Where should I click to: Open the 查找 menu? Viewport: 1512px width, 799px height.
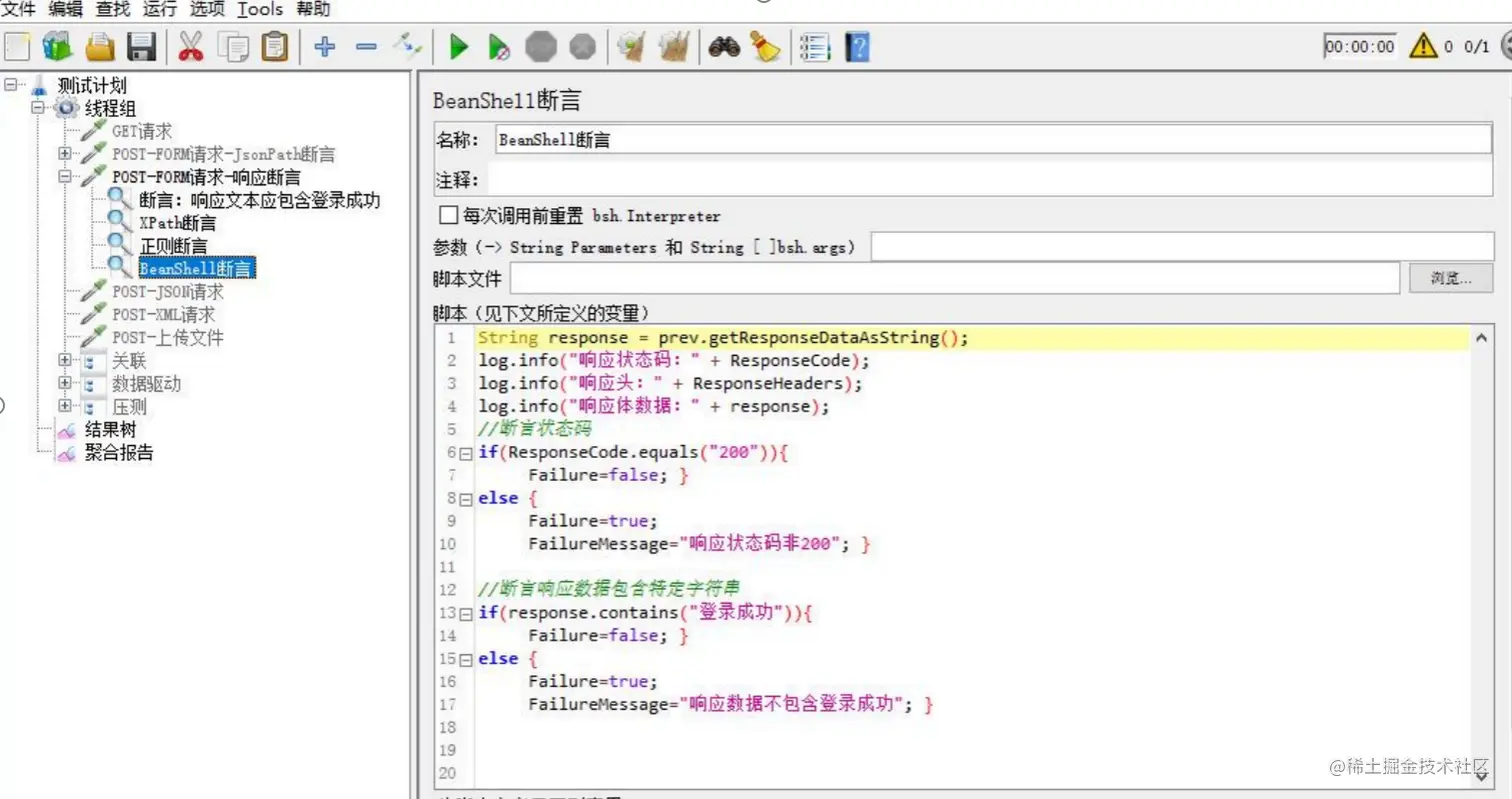pyautogui.click(x=112, y=10)
